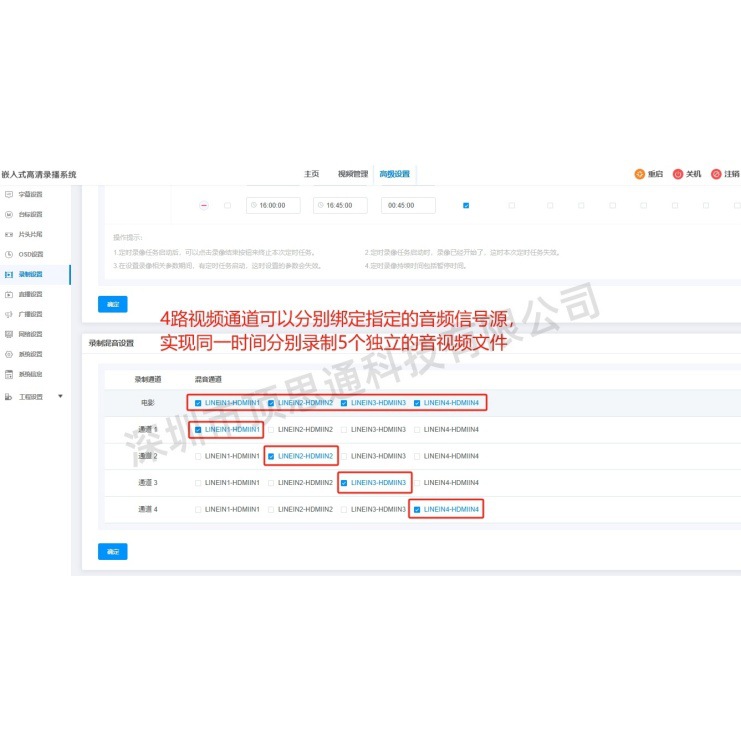Viewport: 741px width, 741px height.
Task: Enable LINEIN2-HDMIIN2 for 通道 1
Action: coord(271,429)
